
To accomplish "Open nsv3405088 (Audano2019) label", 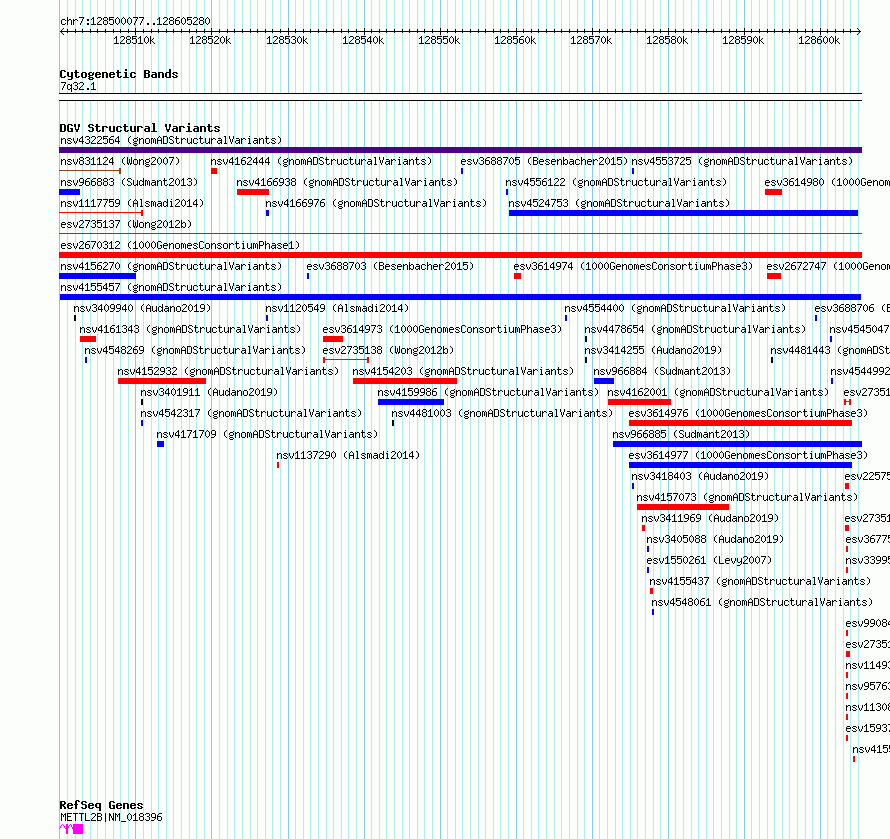I will pos(715,539).
